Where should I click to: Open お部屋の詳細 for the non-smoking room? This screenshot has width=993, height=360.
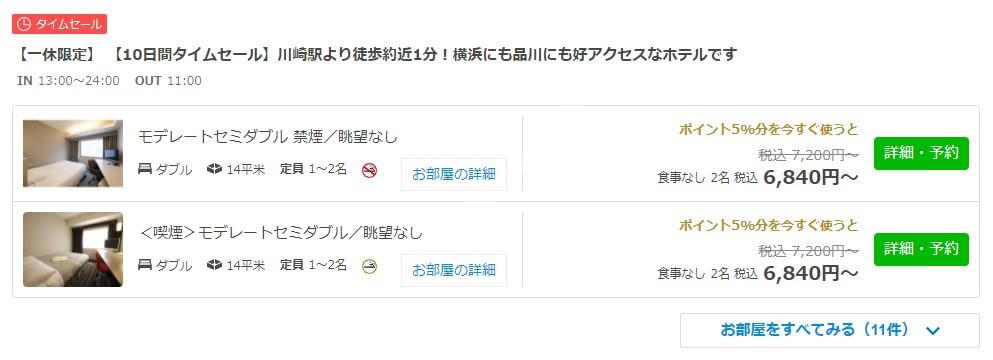[453, 174]
